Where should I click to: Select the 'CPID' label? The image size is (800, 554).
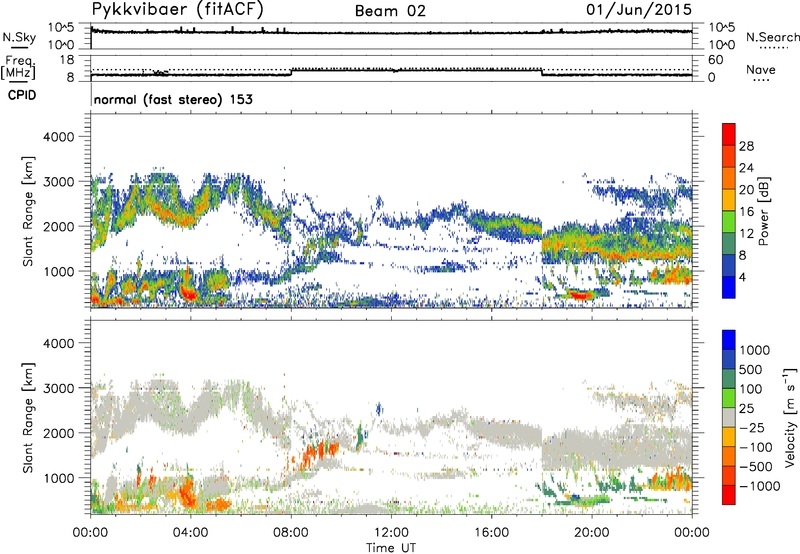(x=22, y=95)
